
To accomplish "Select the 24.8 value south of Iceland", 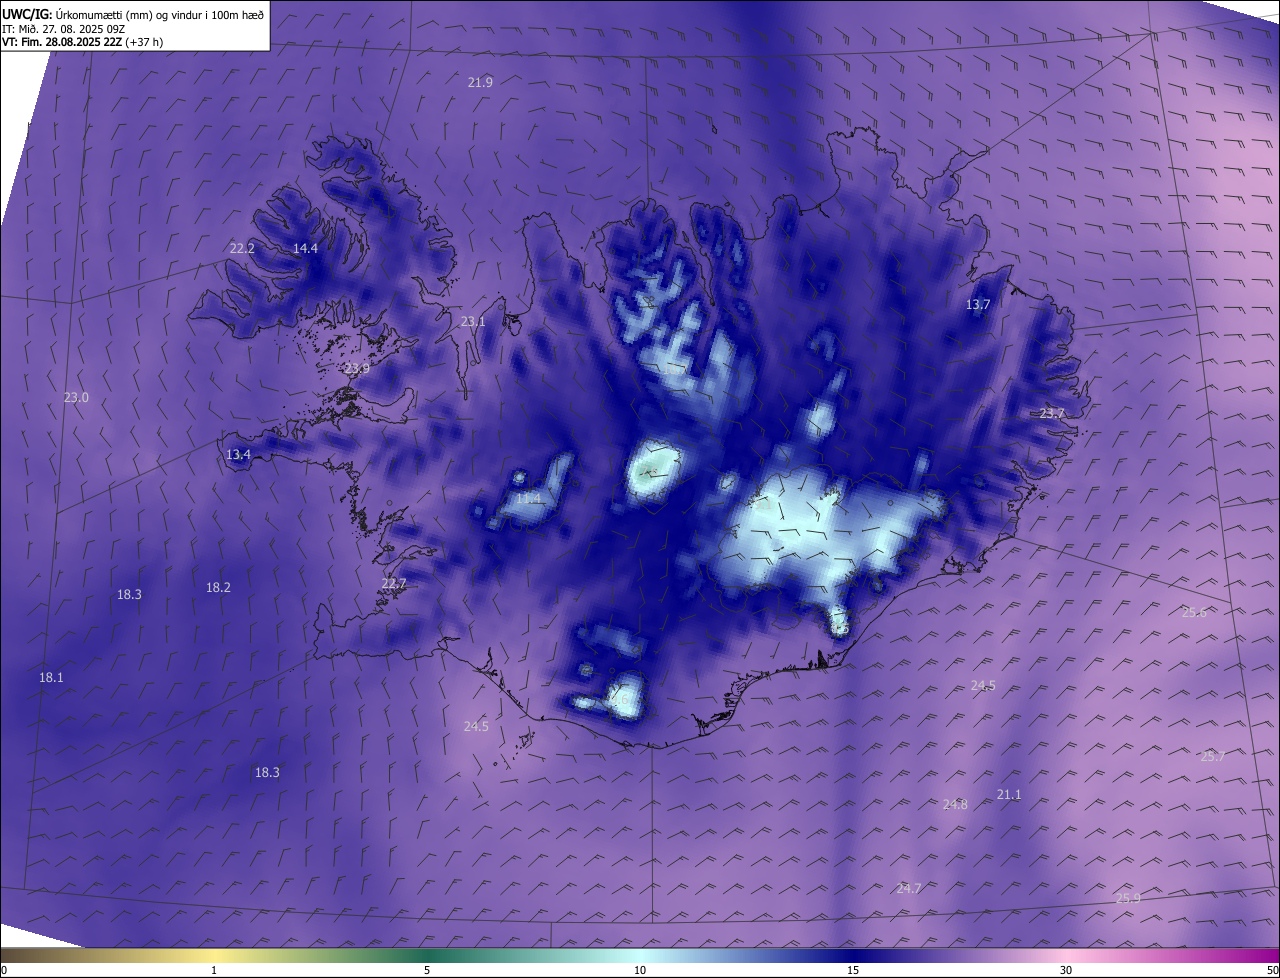I will click(x=955, y=804).
